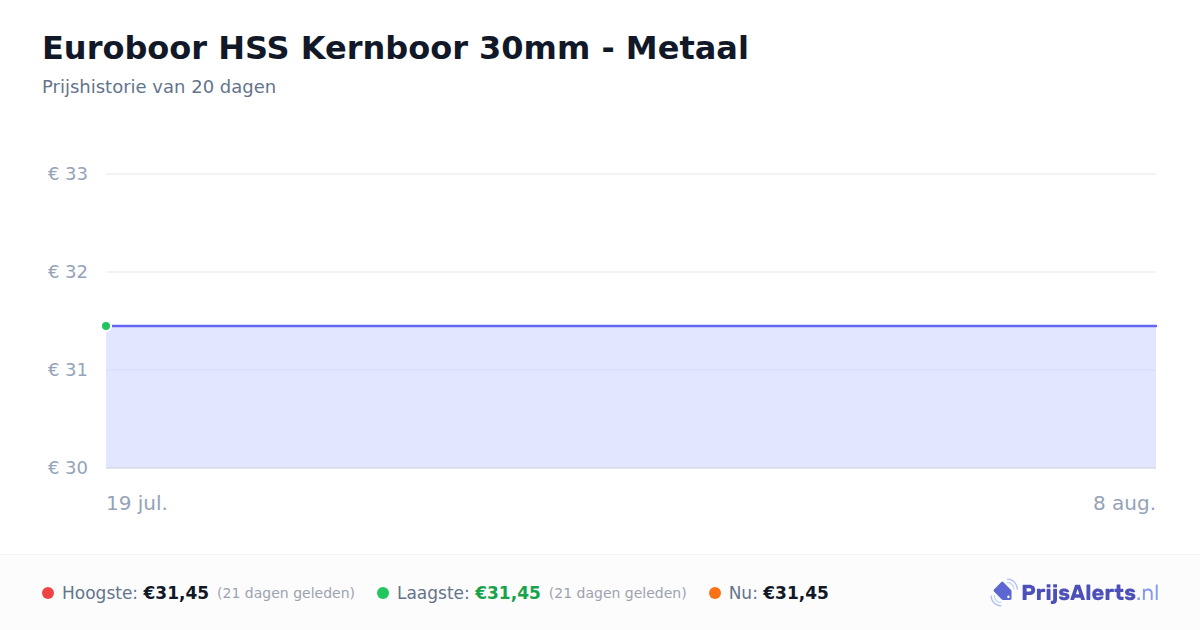Click the € 30 y-axis label
This screenshot has height=630, width=1200.
click(68, 468)
